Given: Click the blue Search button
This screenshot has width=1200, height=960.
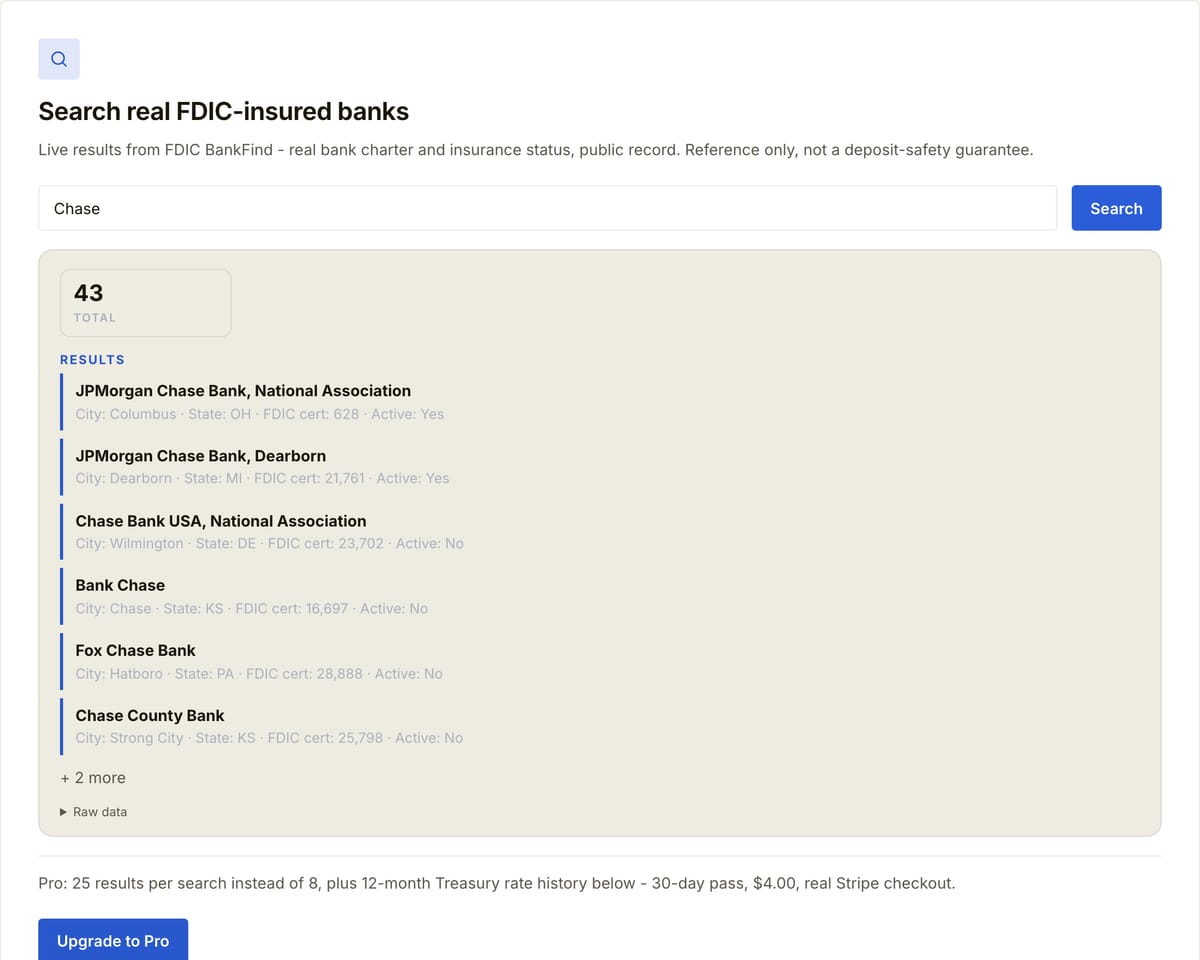Looking at the screenshot, I should 1116,208.
